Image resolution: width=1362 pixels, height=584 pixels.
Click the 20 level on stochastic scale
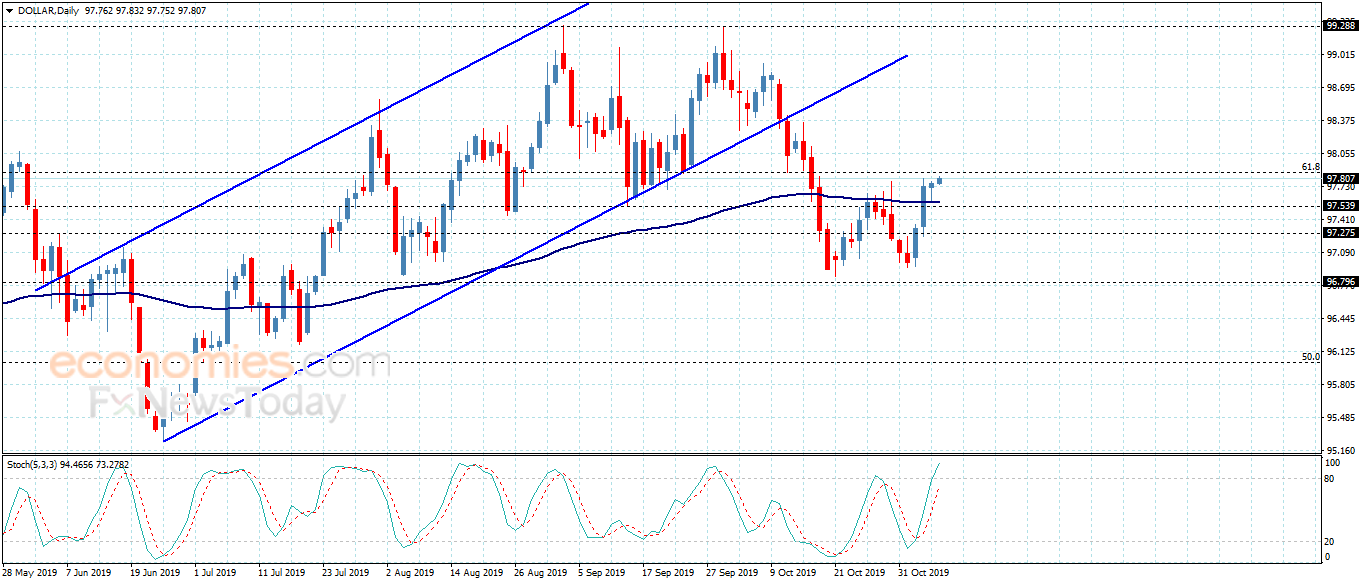1330,541
